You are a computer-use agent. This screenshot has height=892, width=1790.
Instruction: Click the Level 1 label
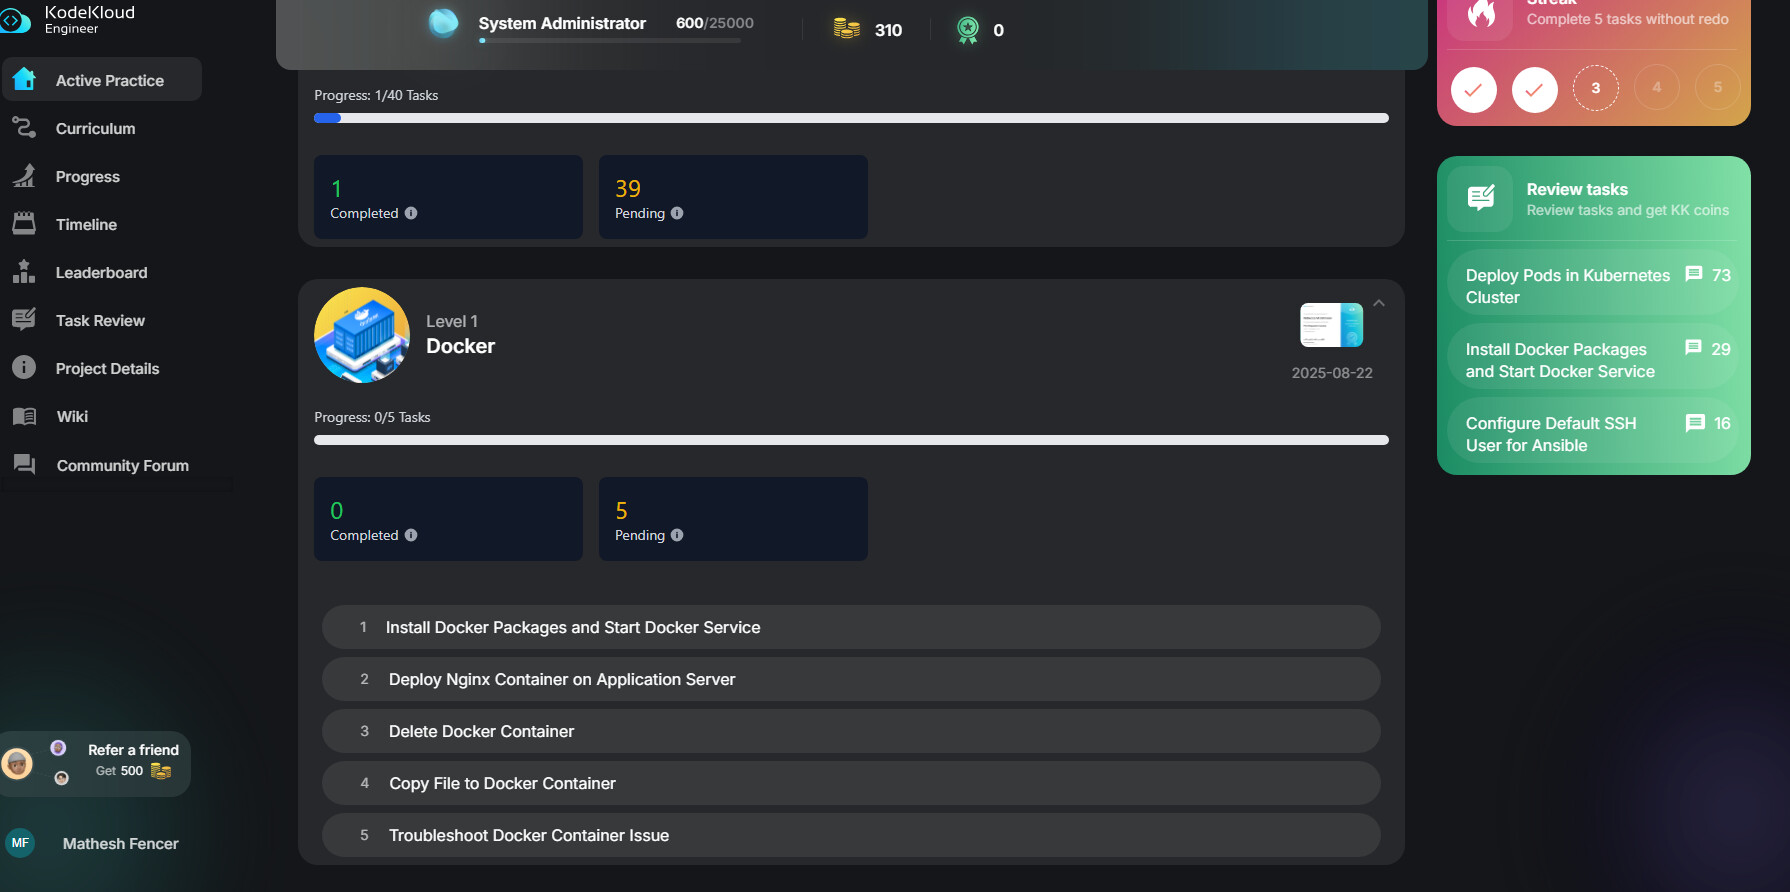coord(452,321)
